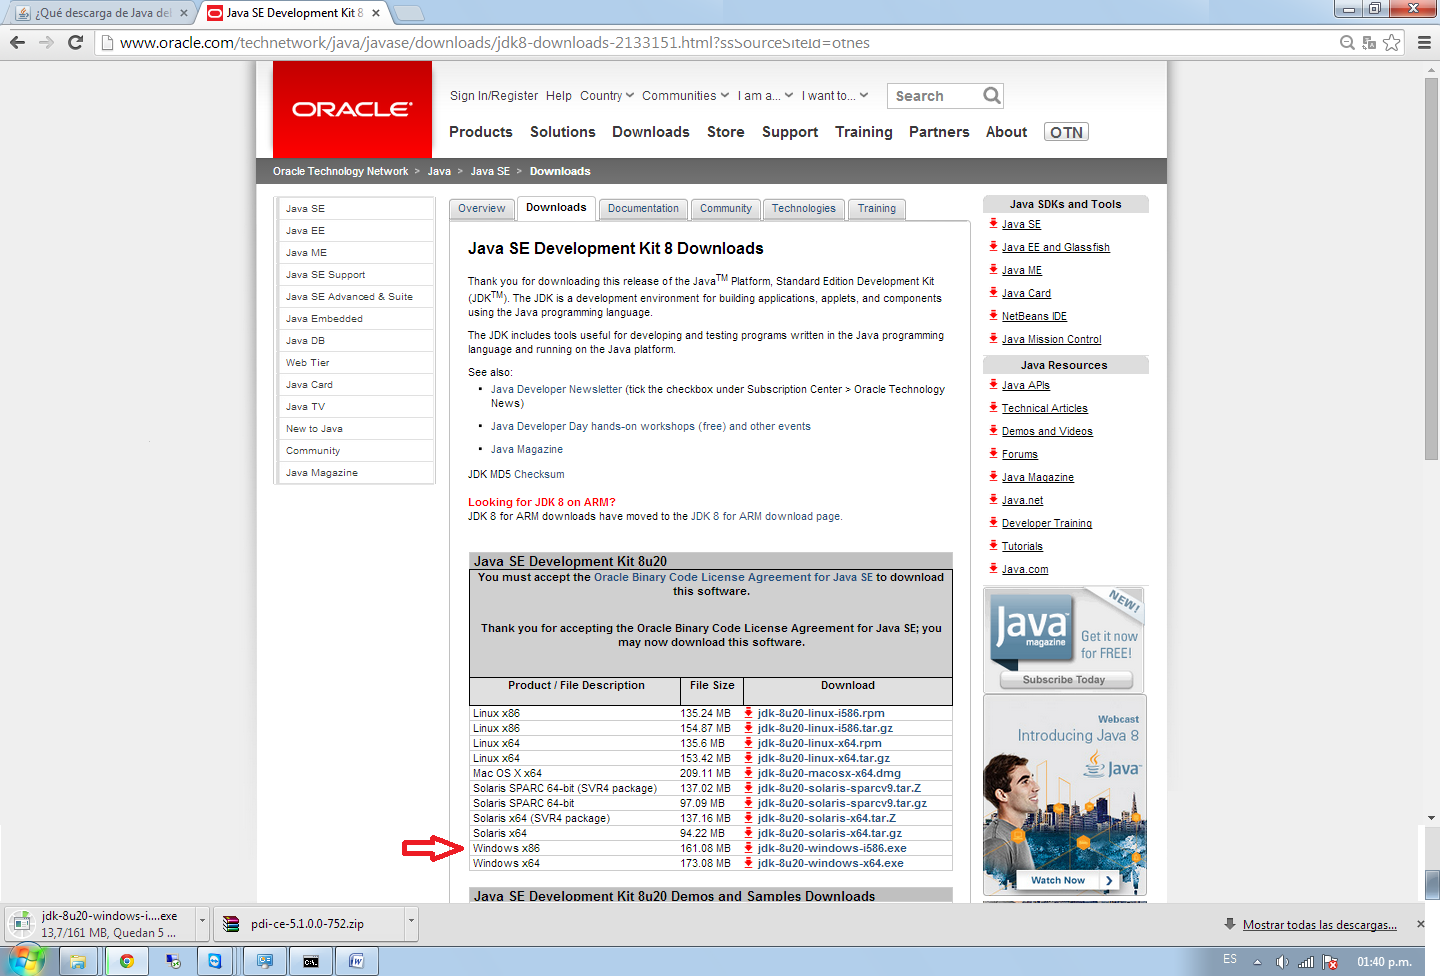Open the Products menu
Screen dimensions: 1440x978
pyautogui.click(x=480, y=132)
